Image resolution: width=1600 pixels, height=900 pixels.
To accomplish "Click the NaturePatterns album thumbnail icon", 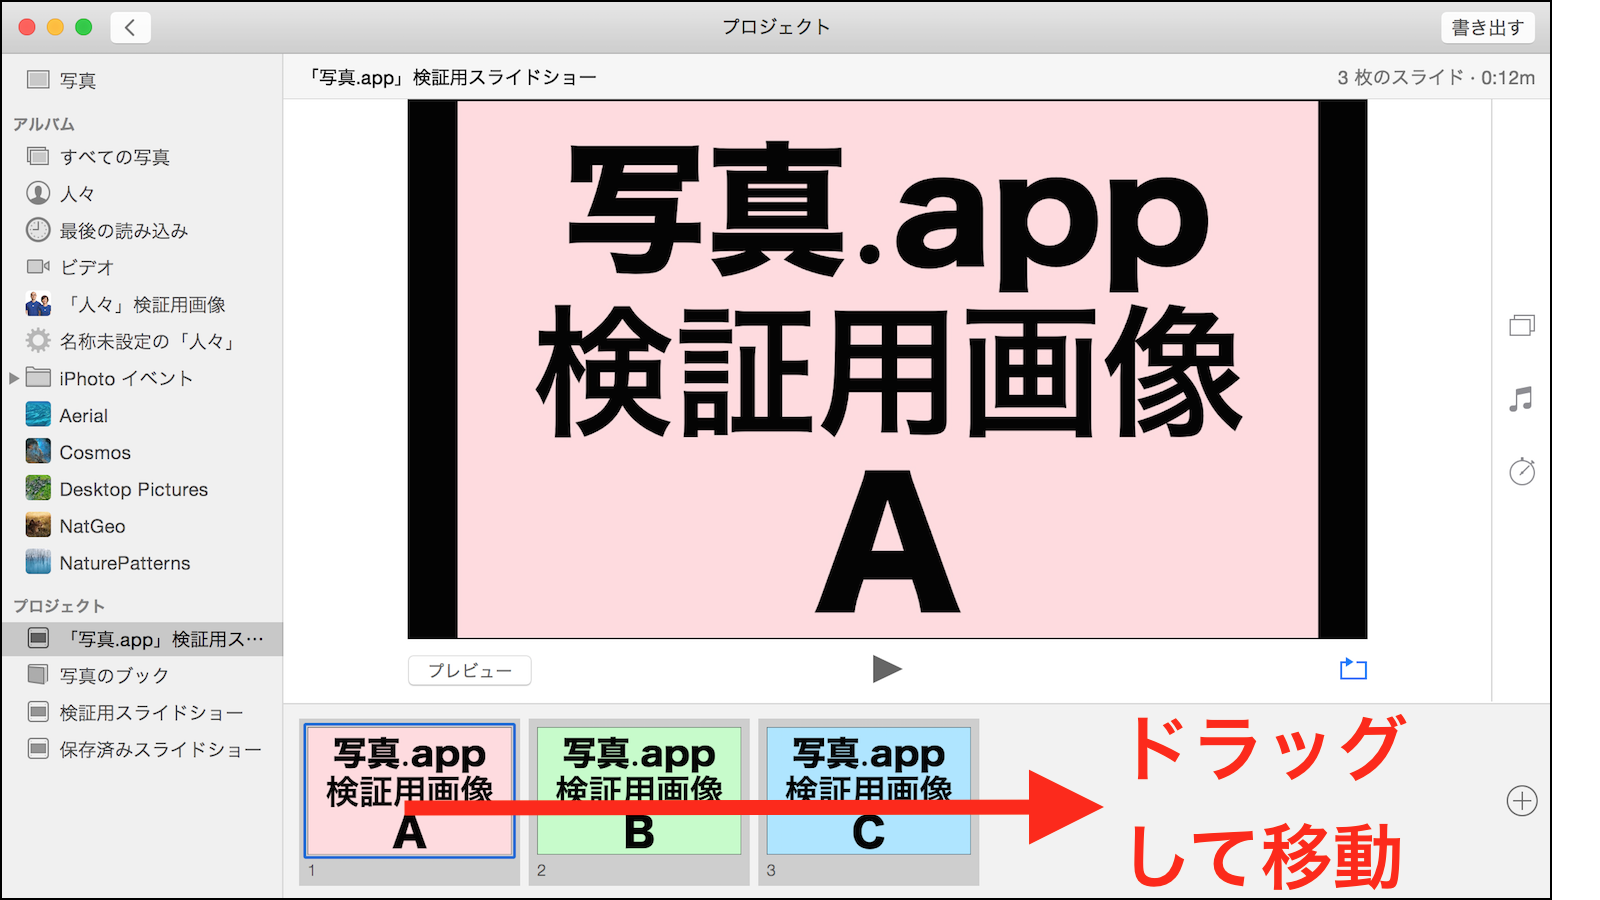I will (38, 563).
